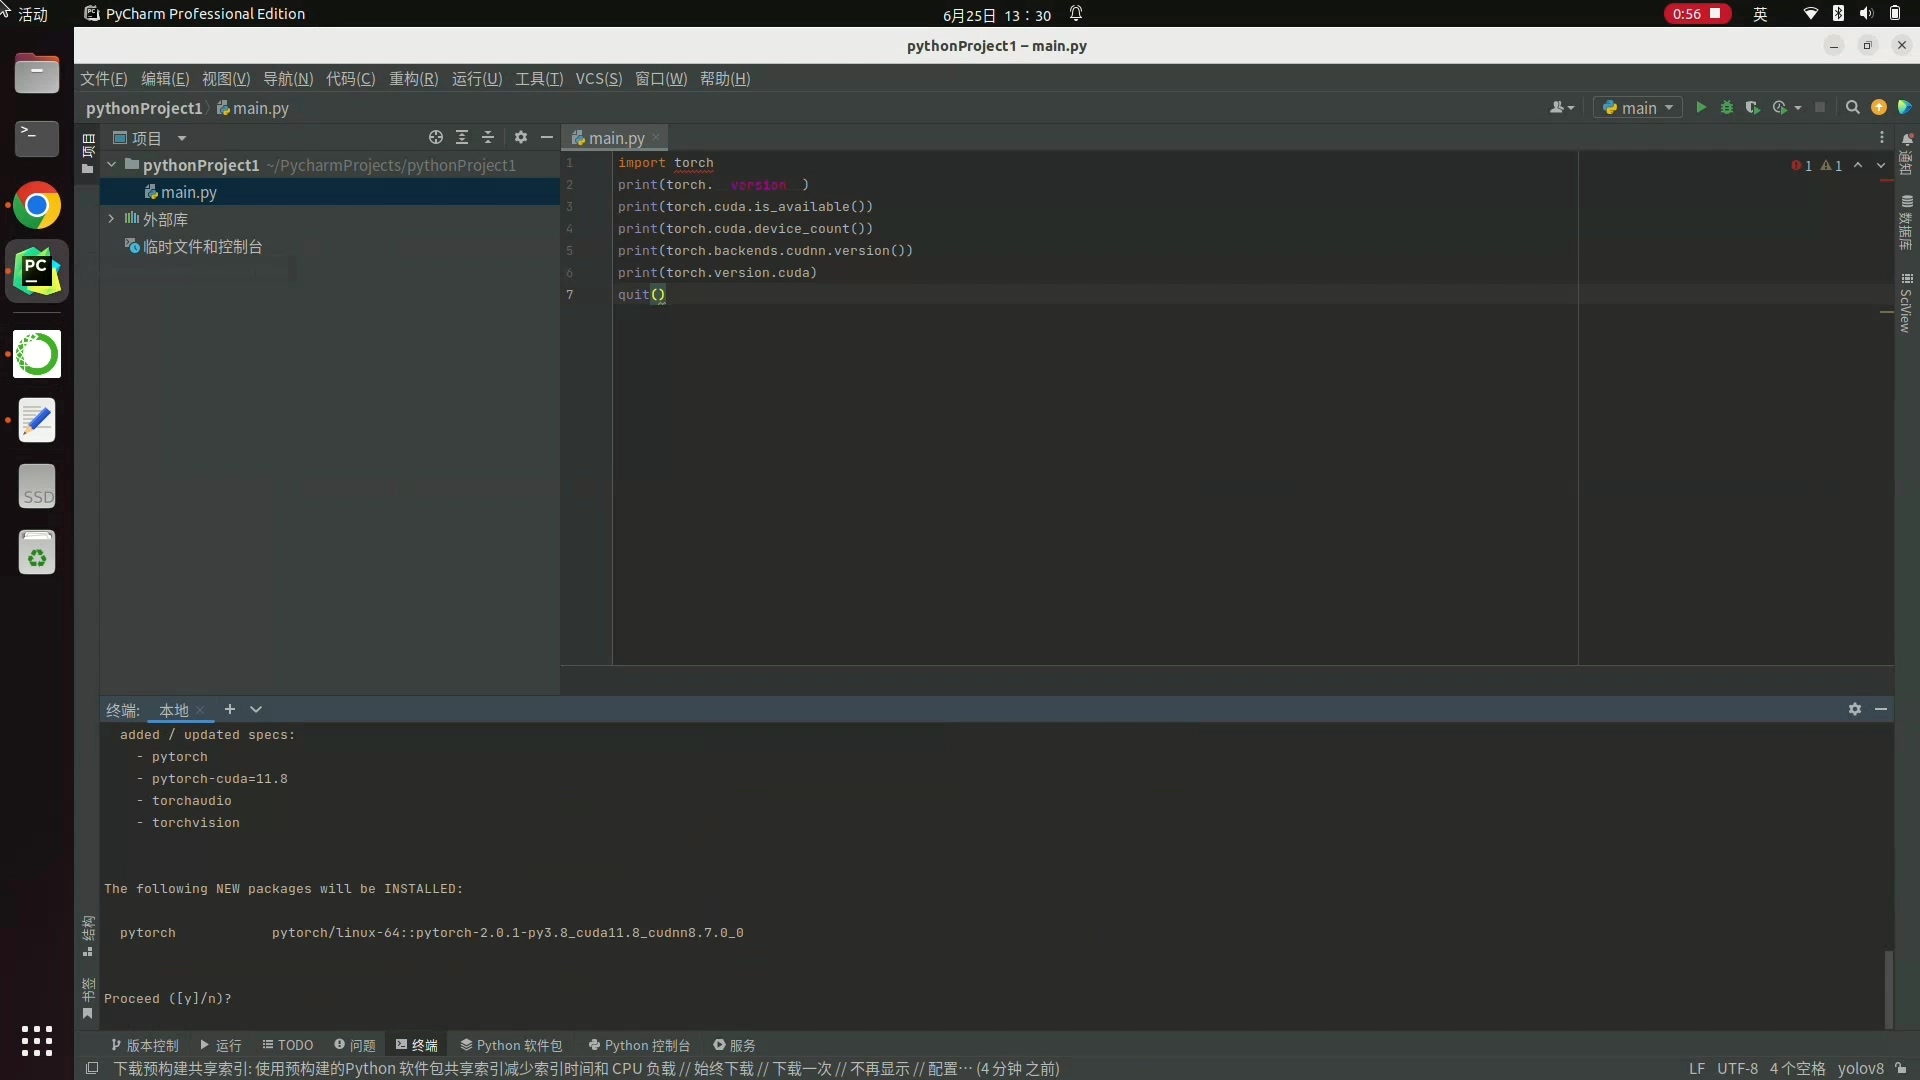Click the orange IDE update arrow icon
Screen dimensions: 1920x1080
1879,108
